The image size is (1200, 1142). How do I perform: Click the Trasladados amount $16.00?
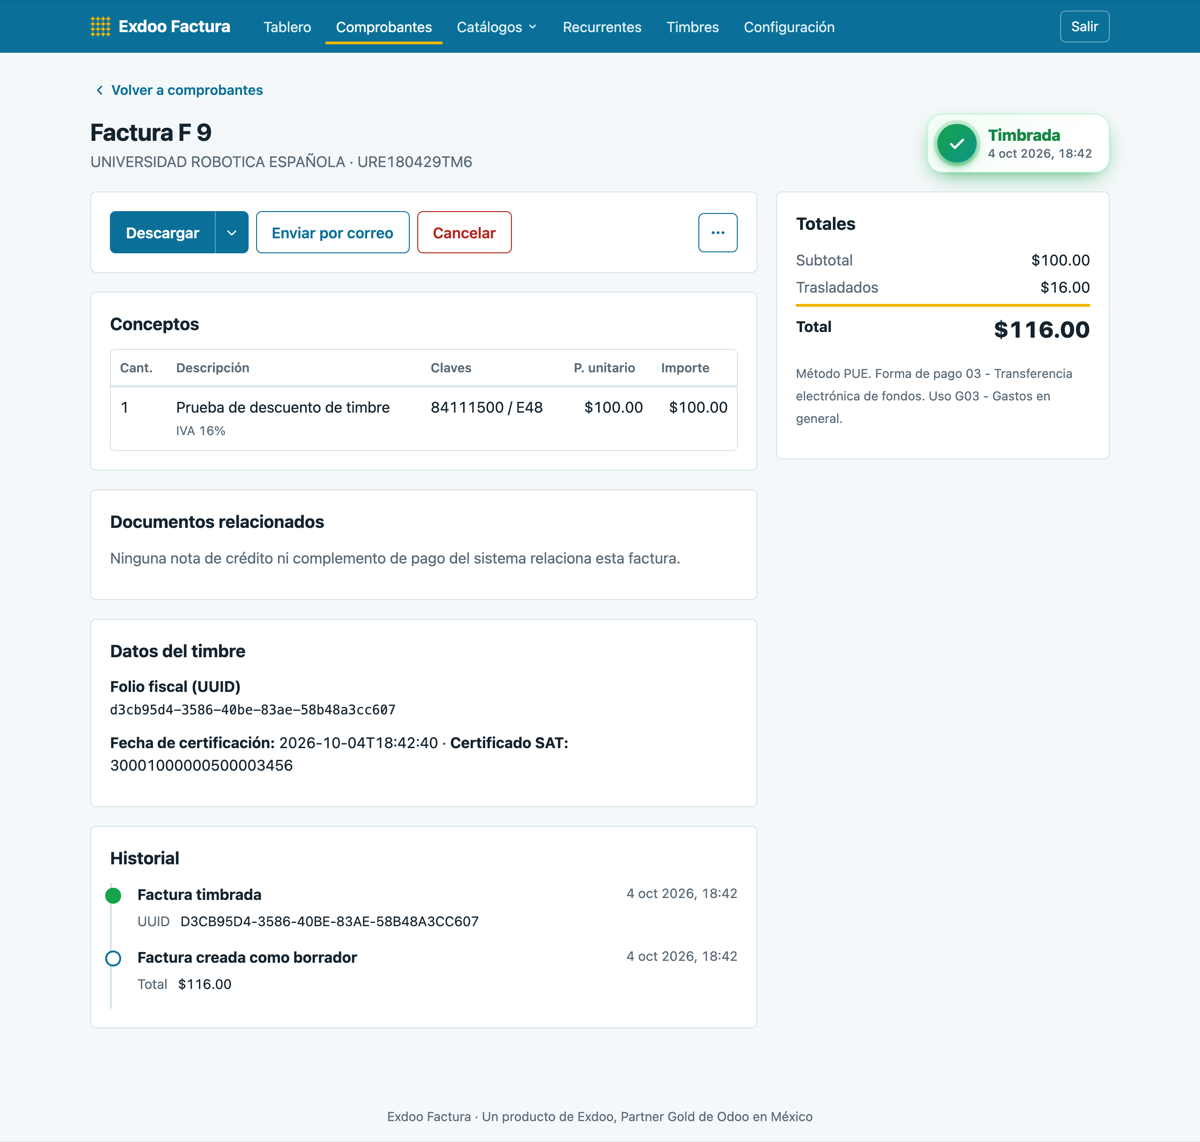click(x=1065, y=288)
